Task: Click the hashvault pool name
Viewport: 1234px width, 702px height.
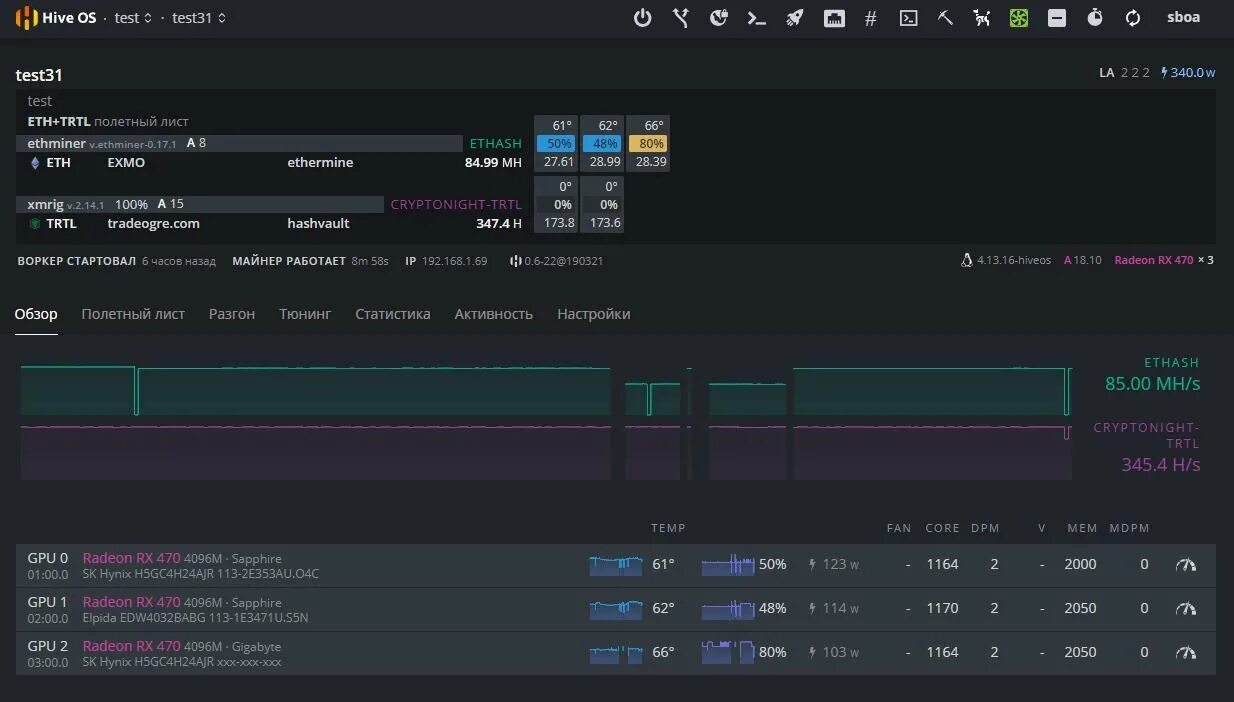Action: point(318,224)
